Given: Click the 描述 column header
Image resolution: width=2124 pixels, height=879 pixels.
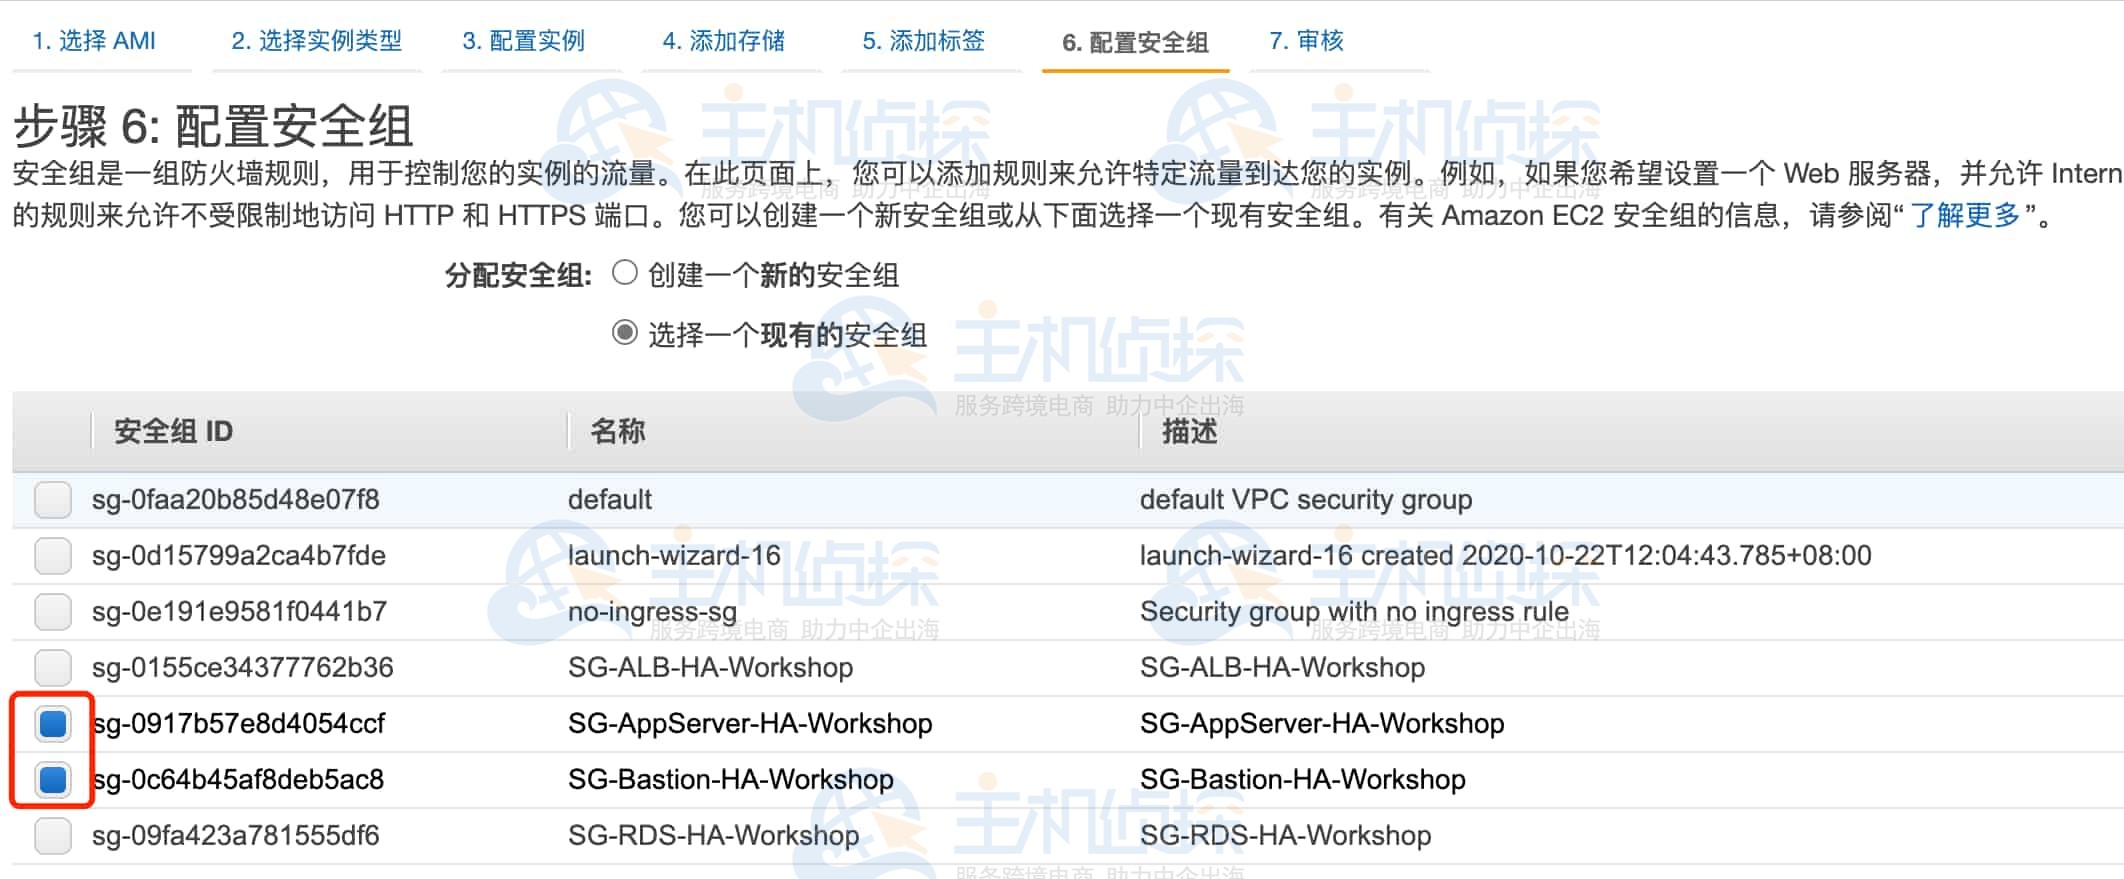Looking at the screenshot, I should click(x=1189, y=431).
